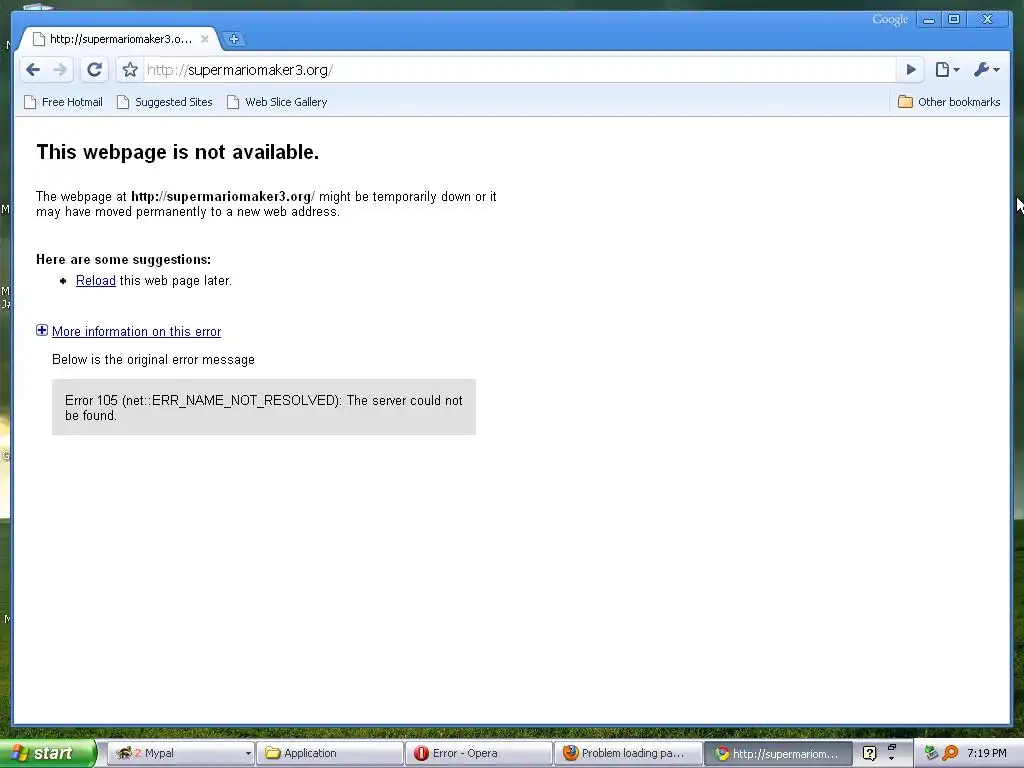Click the orange search tray icon

pos(950,754)
